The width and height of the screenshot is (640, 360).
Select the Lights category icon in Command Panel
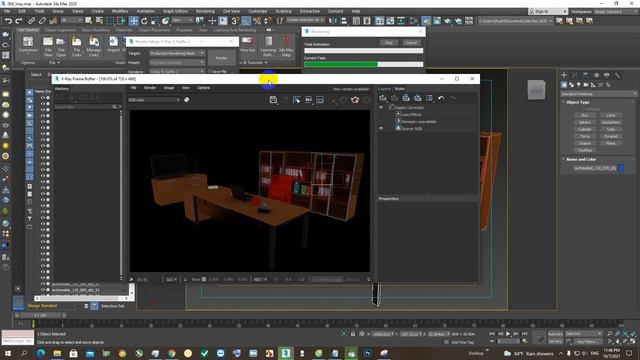click(578, 84)
